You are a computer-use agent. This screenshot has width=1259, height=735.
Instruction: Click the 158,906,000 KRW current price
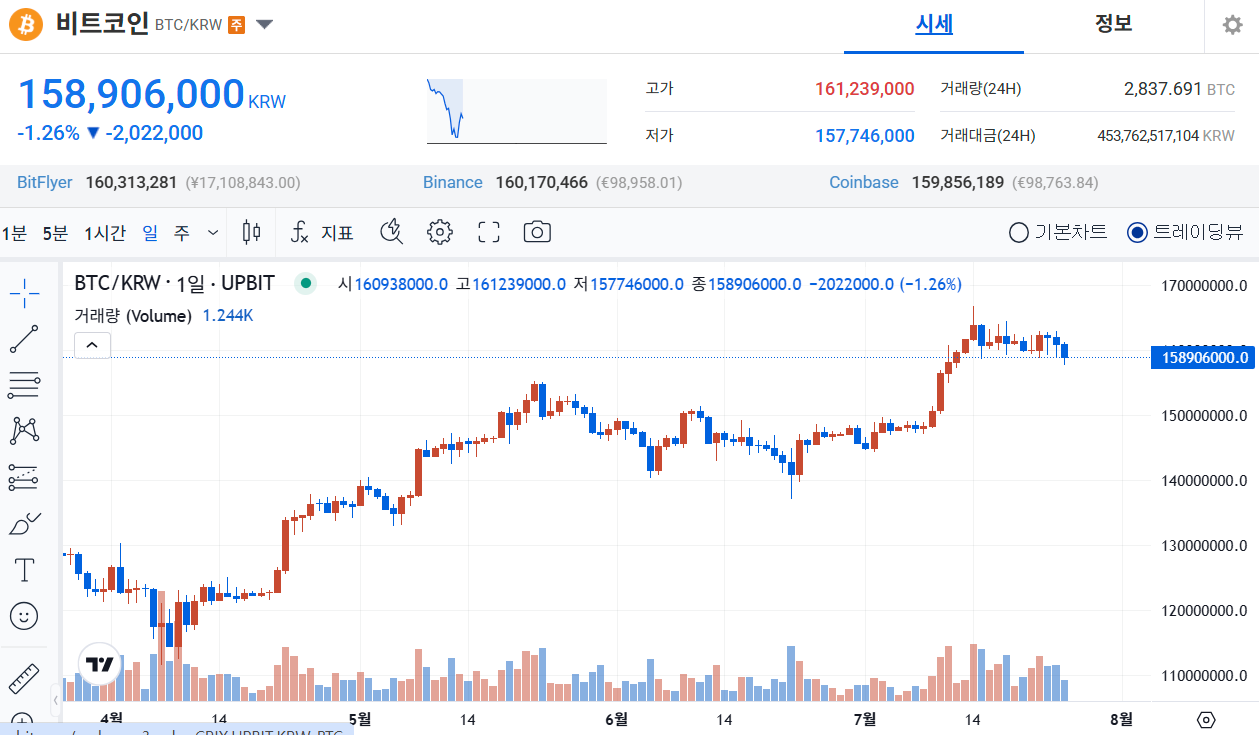click(x=152, y=94)
